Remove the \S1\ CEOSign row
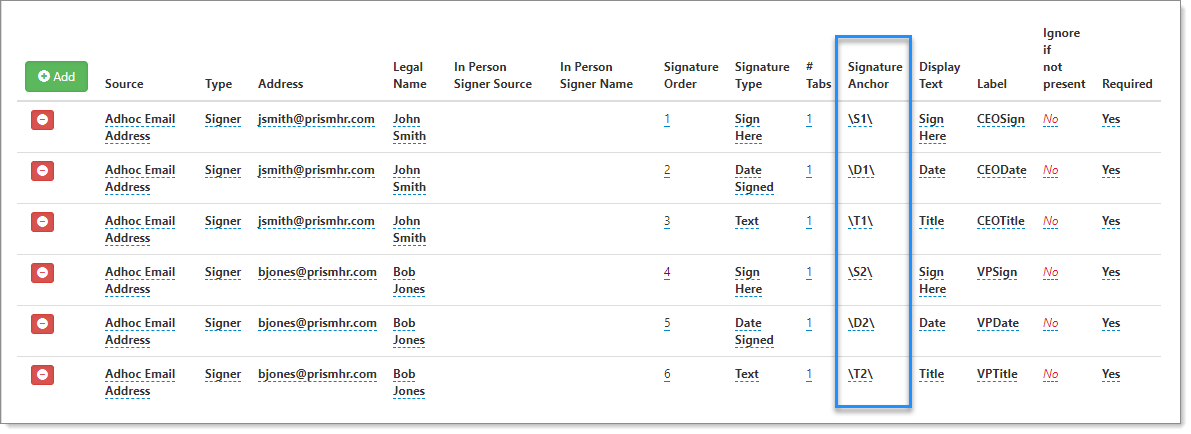The image size is (1191, 434). 43,120
